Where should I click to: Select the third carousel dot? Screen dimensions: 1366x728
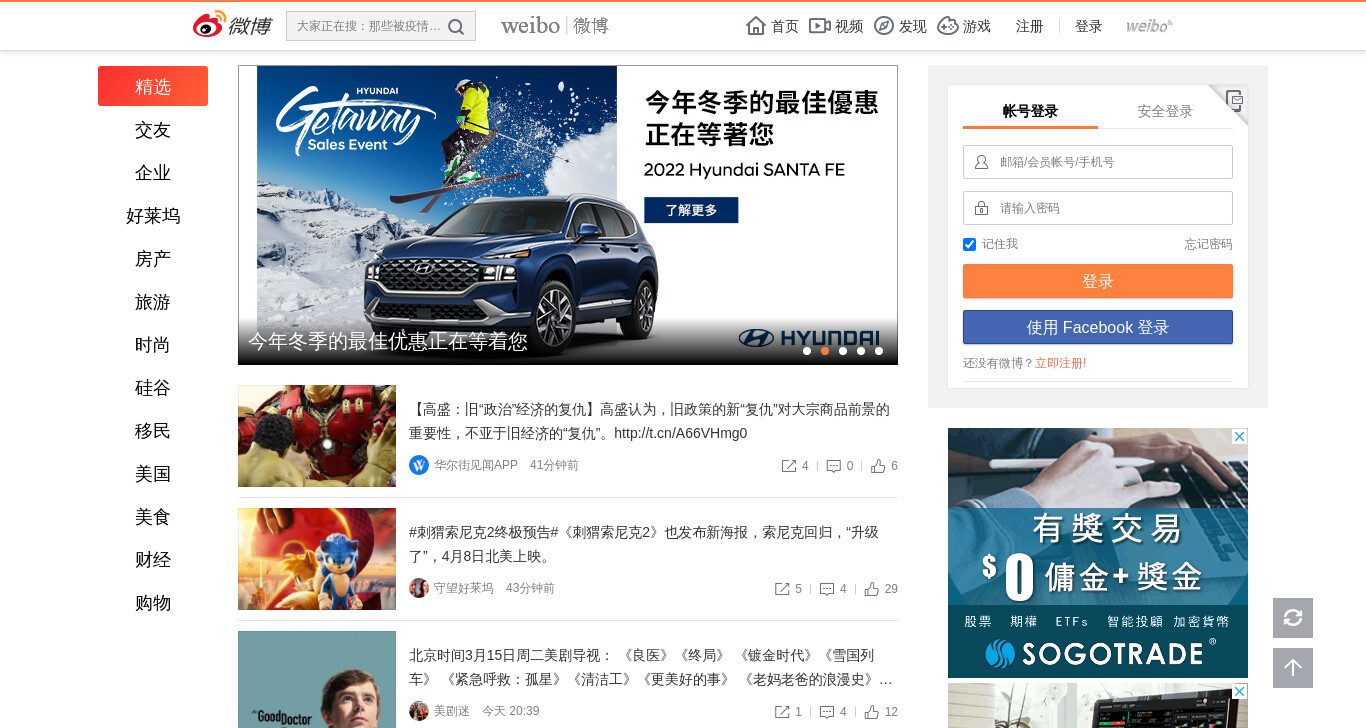(843, 351)
